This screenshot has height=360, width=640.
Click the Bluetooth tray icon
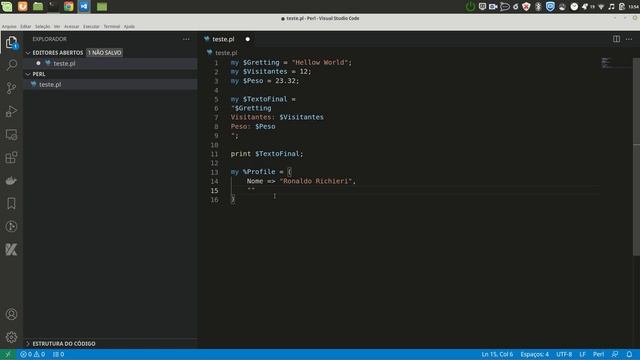(x=538, y=6)
